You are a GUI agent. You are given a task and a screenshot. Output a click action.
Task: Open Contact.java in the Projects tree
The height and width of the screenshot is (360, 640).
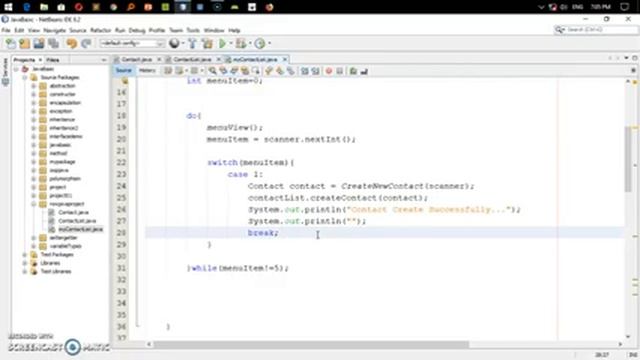tap(73, 212)
